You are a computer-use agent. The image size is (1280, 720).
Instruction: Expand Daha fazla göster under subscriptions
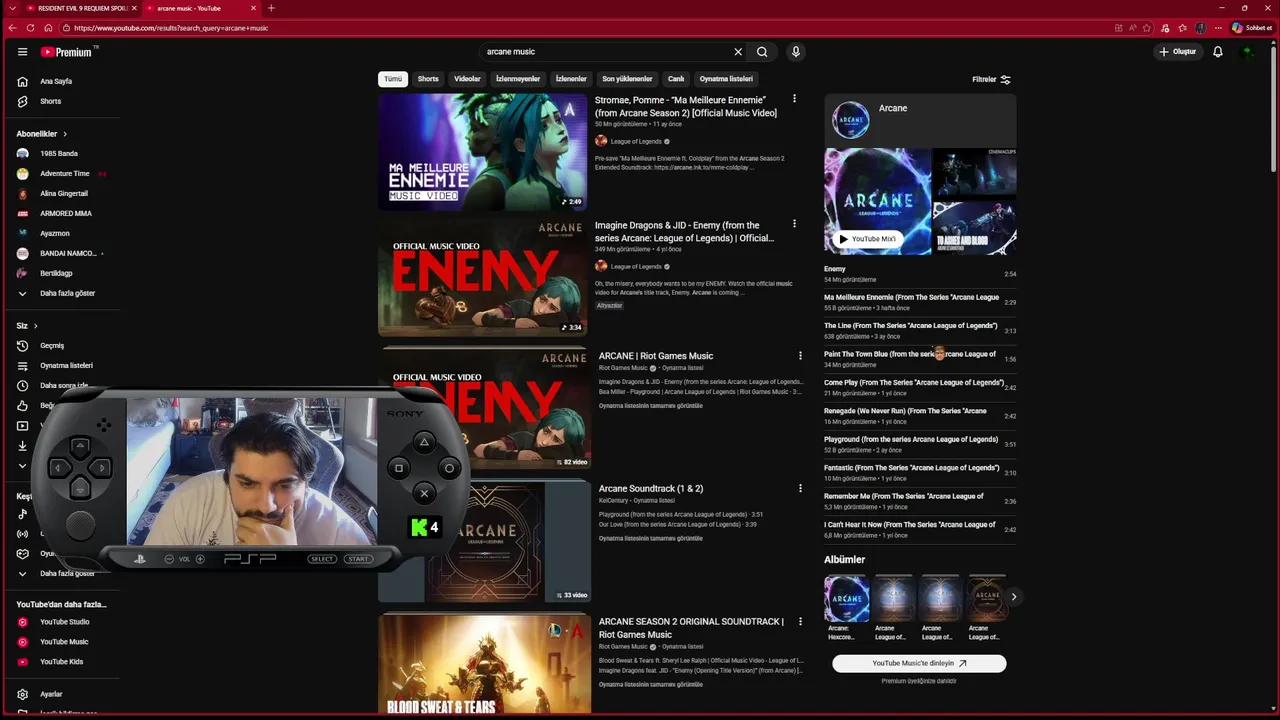[66, 293]
